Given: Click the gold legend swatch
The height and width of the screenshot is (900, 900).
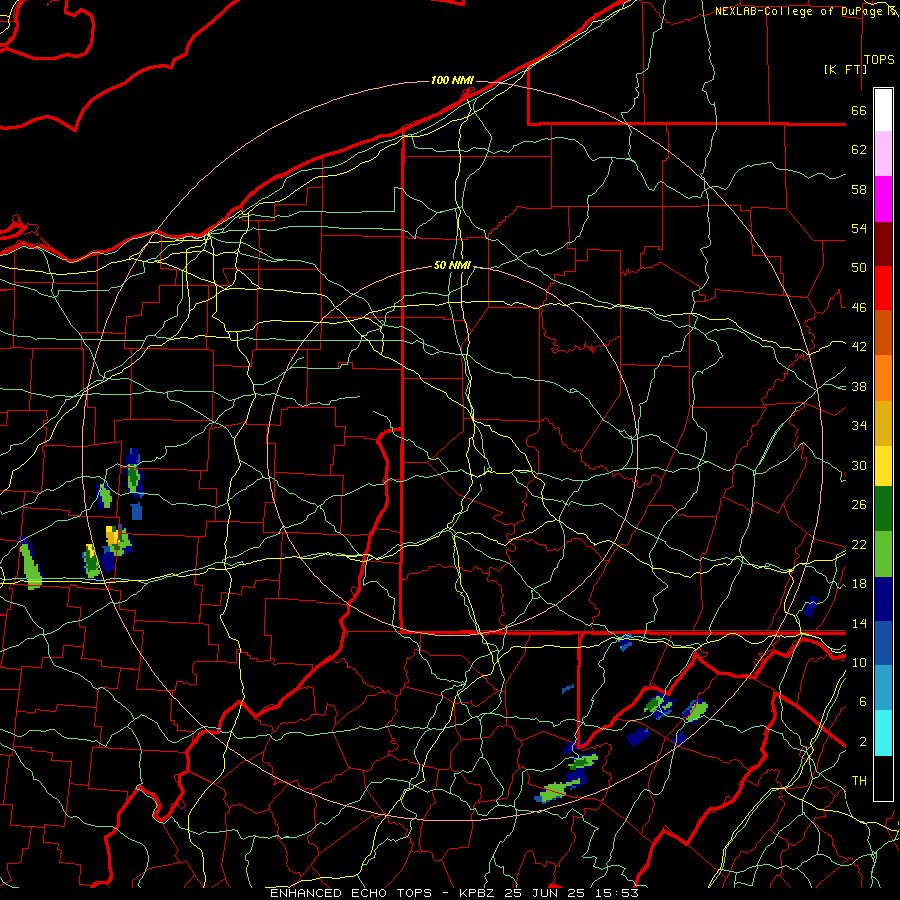Looking at the screenshot, I should coord(883,423).
